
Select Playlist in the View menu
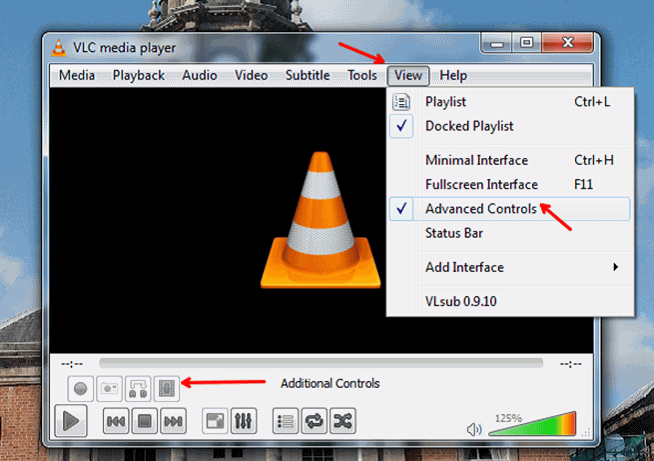coord(510,102)
